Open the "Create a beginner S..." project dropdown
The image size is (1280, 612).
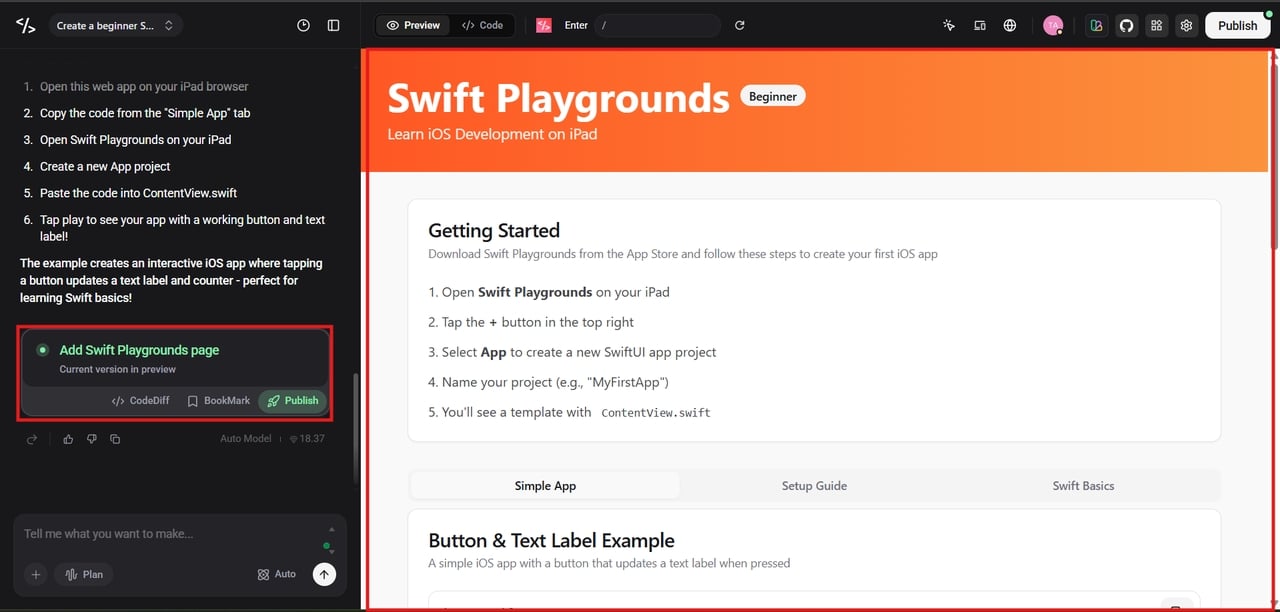(x=115, y=26)
